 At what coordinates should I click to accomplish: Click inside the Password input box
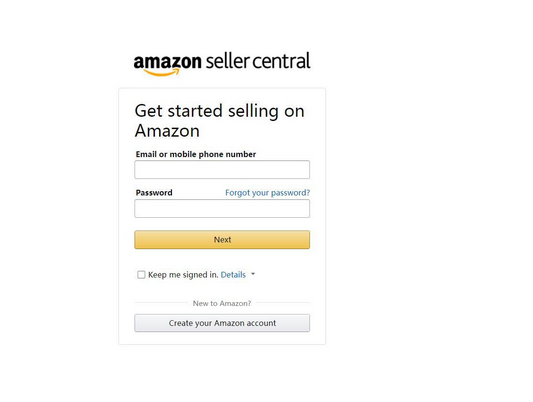222,208
